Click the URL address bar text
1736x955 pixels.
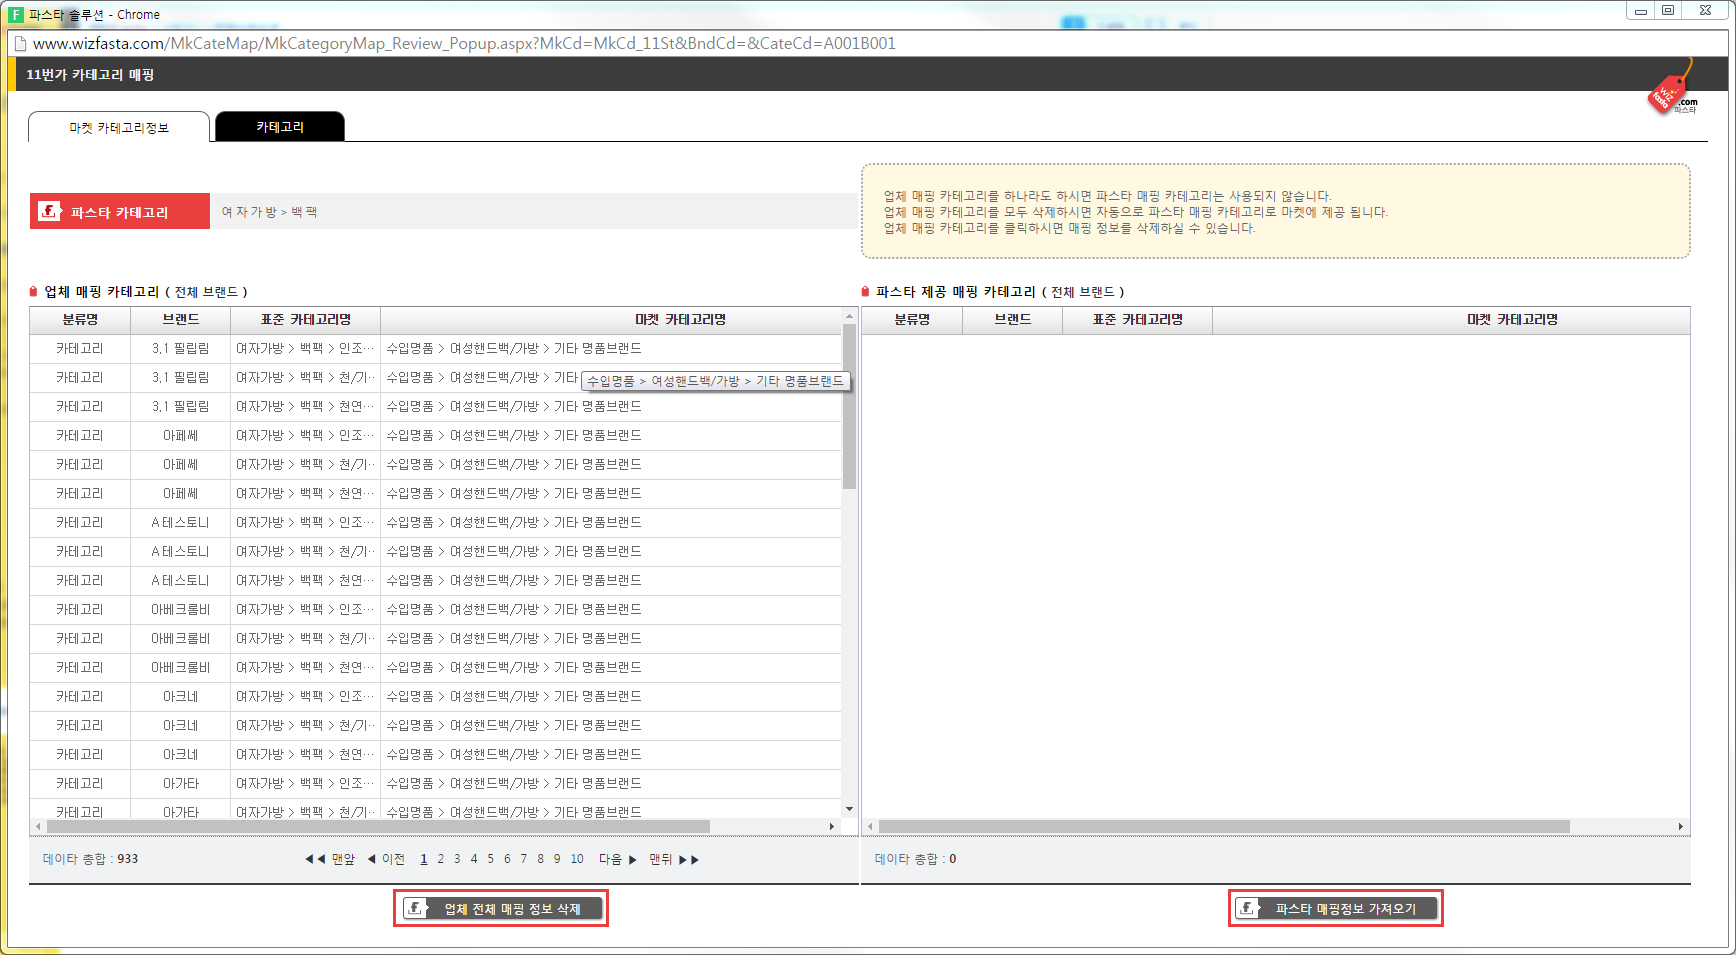[x=464, y=44]
